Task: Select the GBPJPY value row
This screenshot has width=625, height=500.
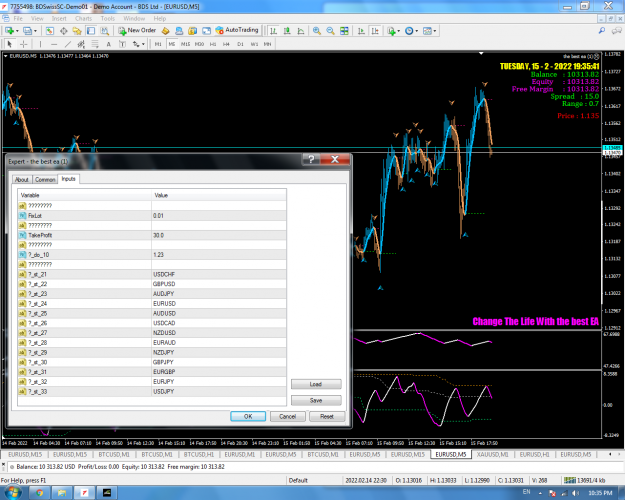Action: [151, 362]
